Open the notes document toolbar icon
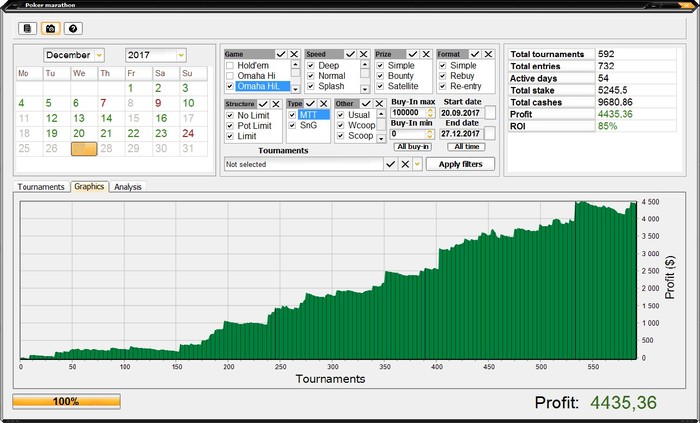Screen dimensions: 700x423 coord(27,29)
